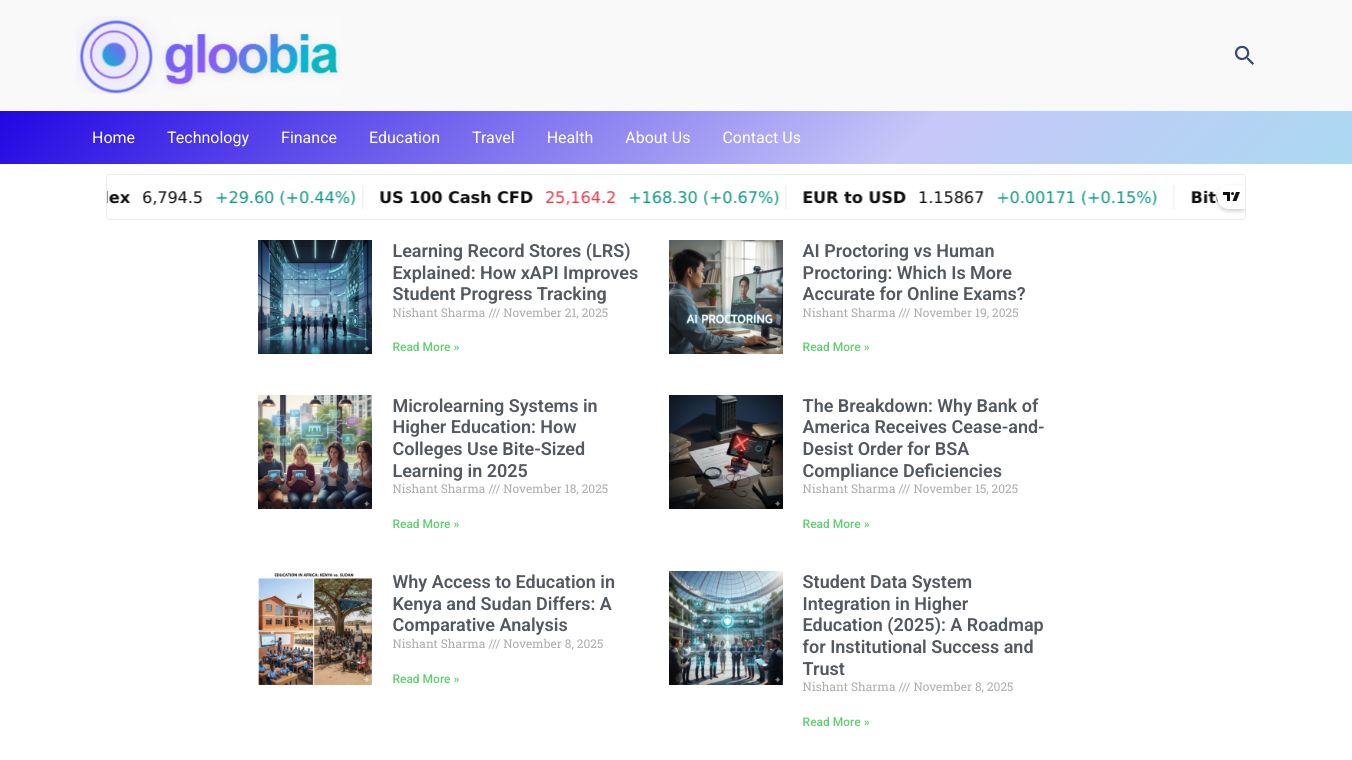Open the AI Proctoring vs Human Proctoring title

[914, 272]
